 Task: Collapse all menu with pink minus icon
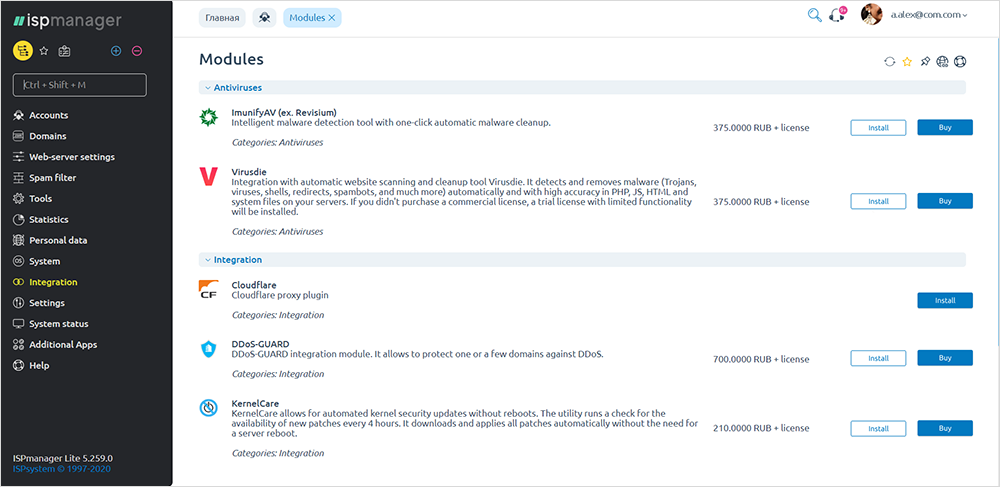[136, 51]
